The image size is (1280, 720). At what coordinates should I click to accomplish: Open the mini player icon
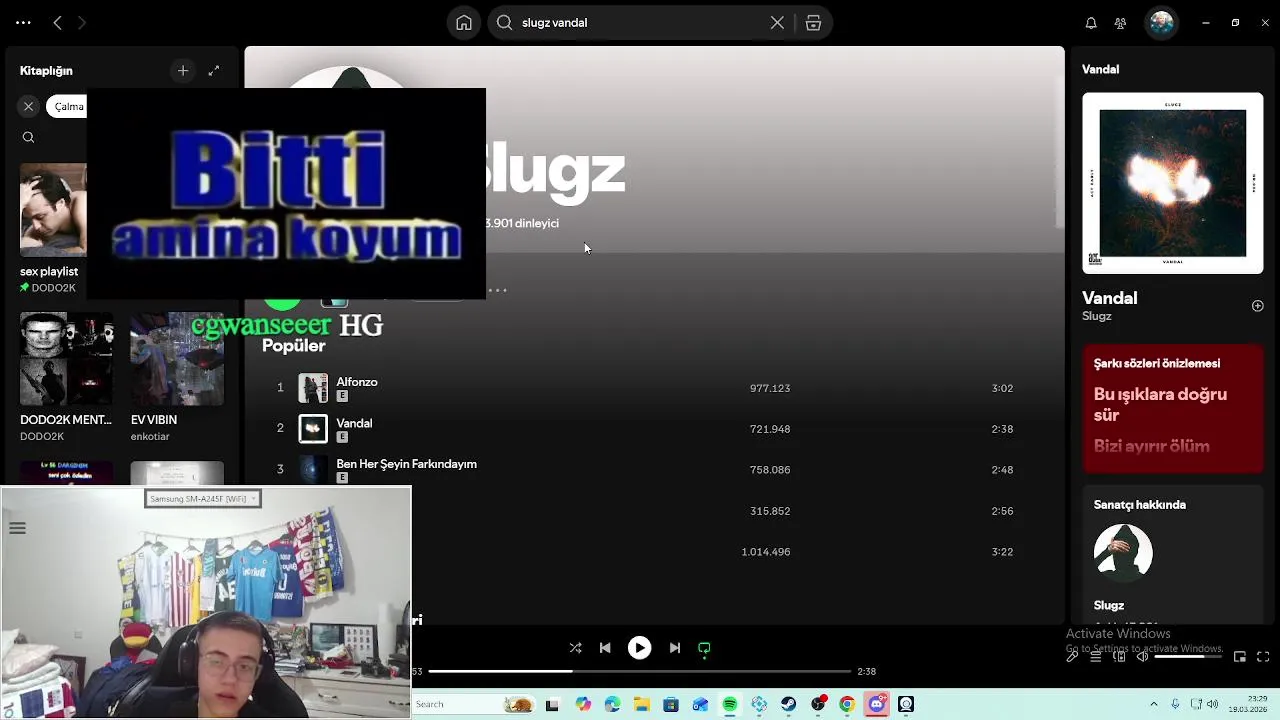click(x=1240, y=657)
